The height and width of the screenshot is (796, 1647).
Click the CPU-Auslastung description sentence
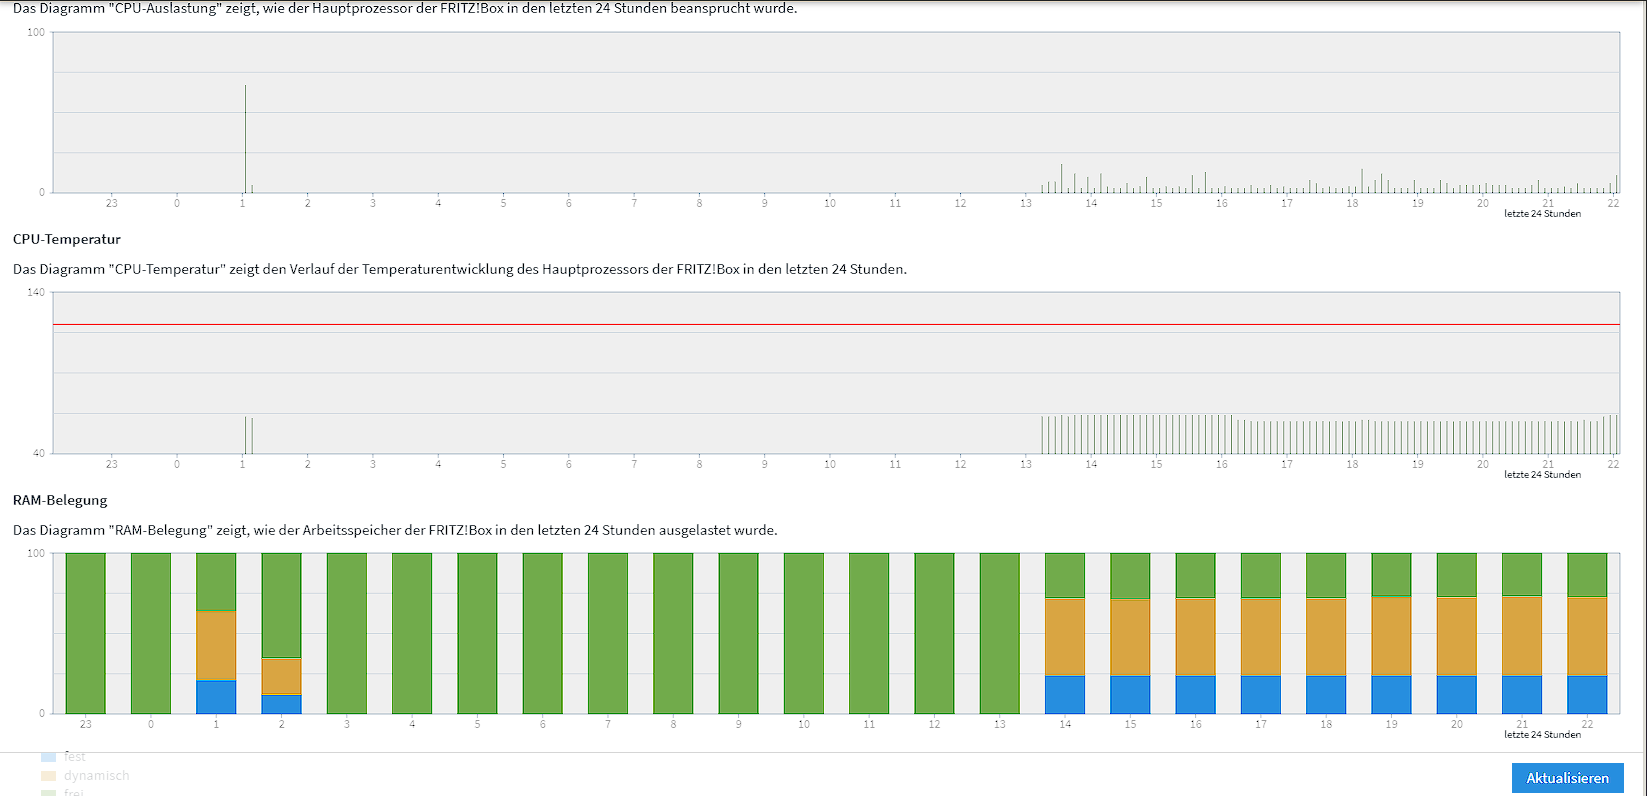click(x=405, y=8)
